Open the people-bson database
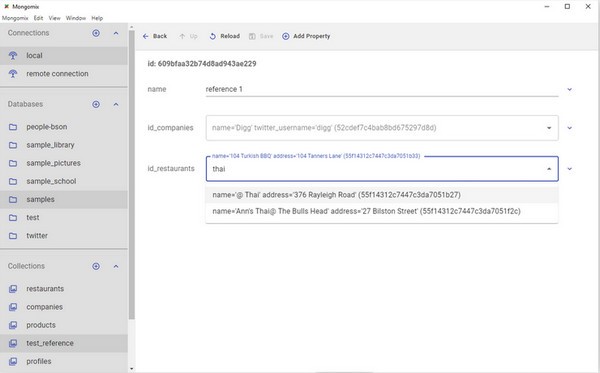 [64, 127]
